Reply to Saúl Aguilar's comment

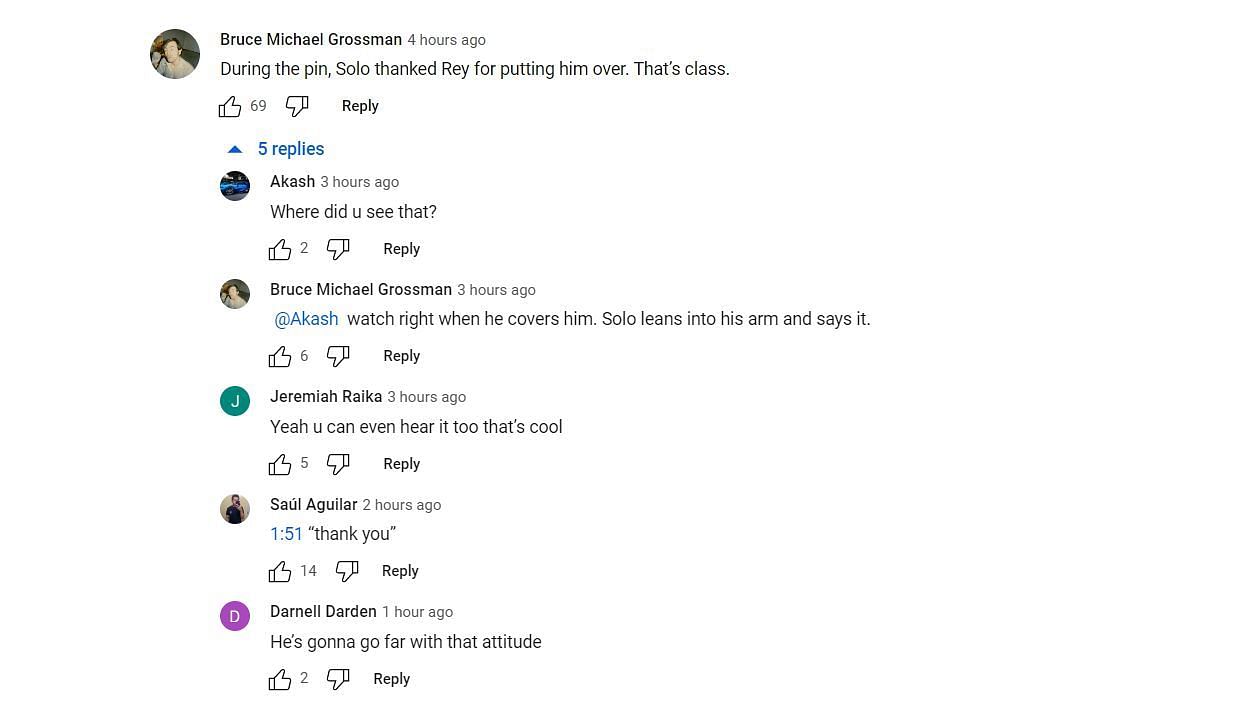click(400, 571)
